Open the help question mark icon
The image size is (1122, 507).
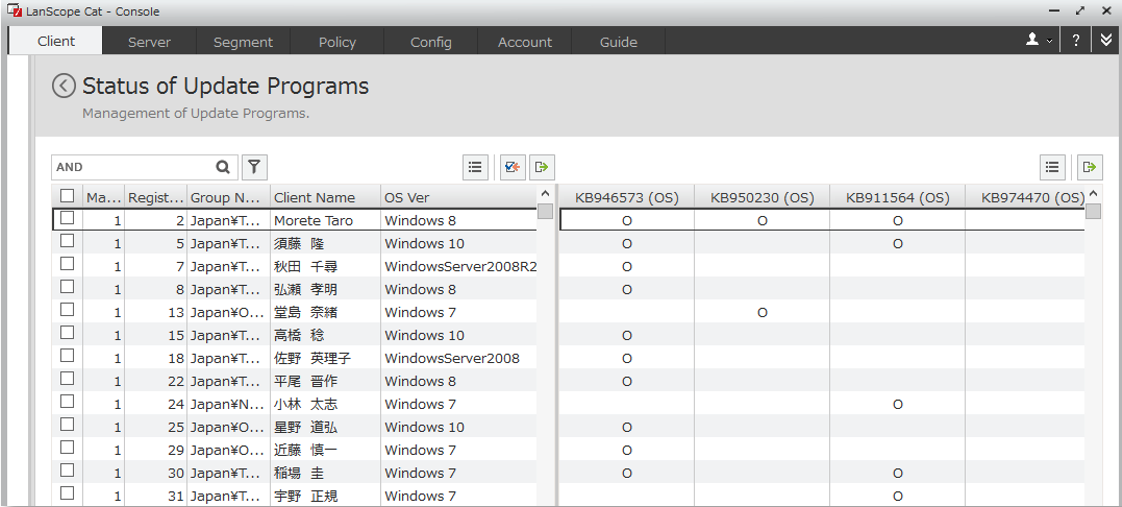click(x=1076, y=41)
